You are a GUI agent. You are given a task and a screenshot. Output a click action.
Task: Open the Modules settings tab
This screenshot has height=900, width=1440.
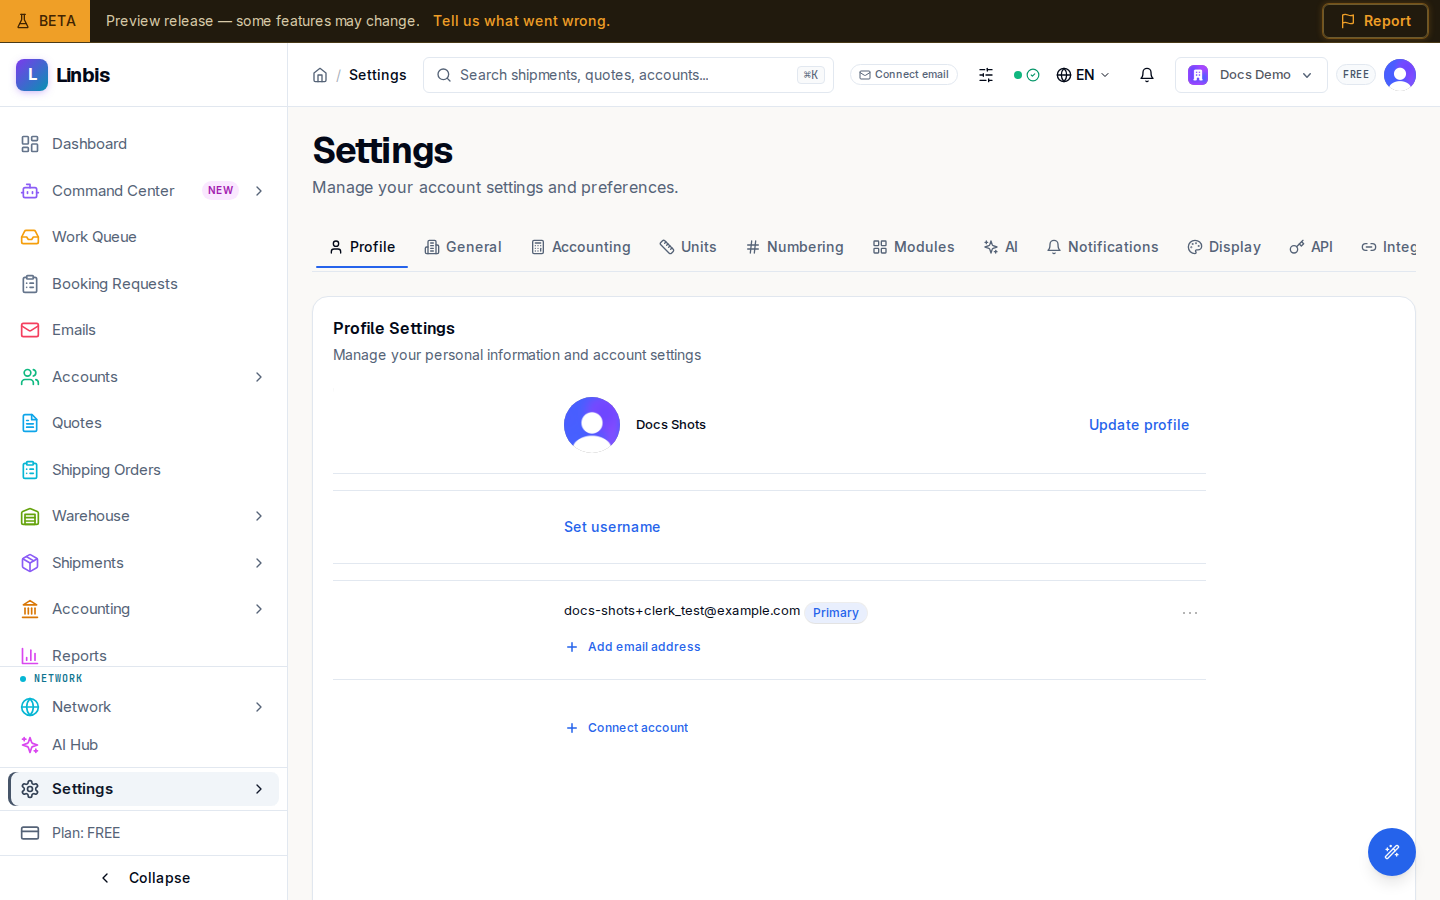pyautogui.click(x=914, y=247)
